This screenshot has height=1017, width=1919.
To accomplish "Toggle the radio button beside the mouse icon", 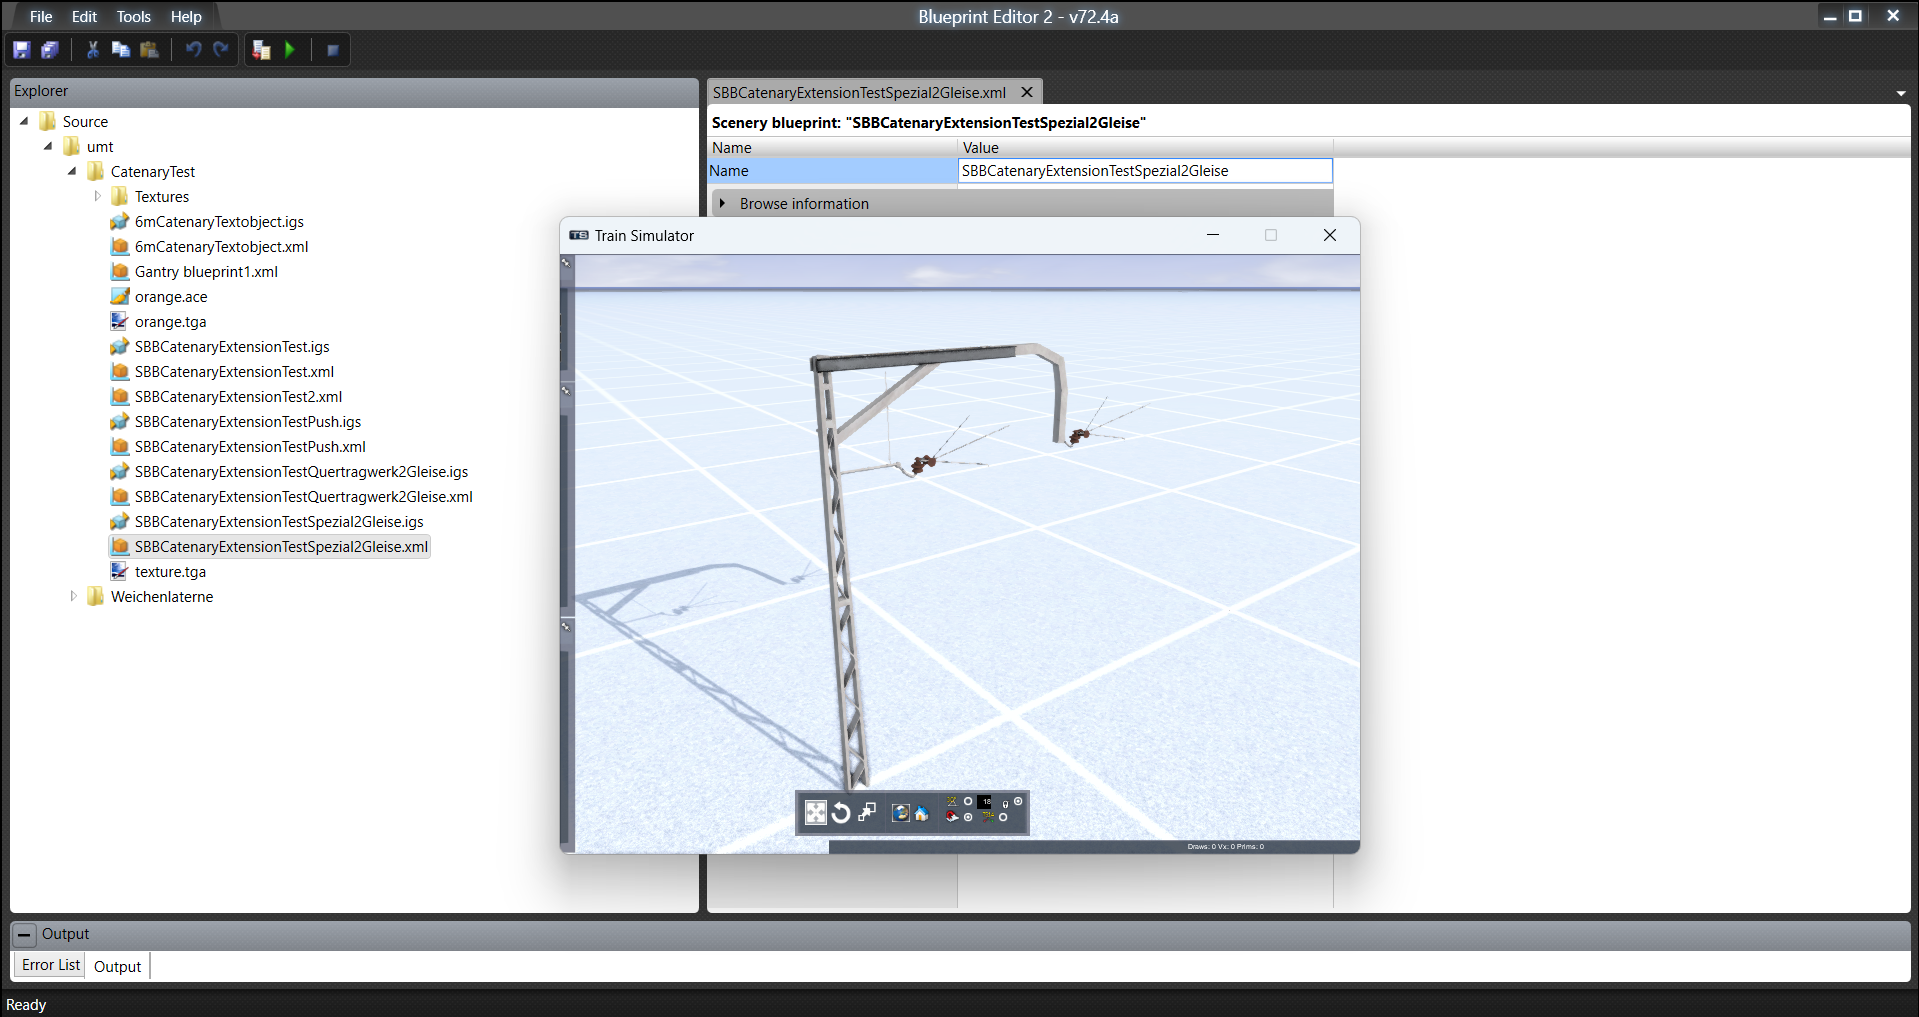I will 1018,802.
